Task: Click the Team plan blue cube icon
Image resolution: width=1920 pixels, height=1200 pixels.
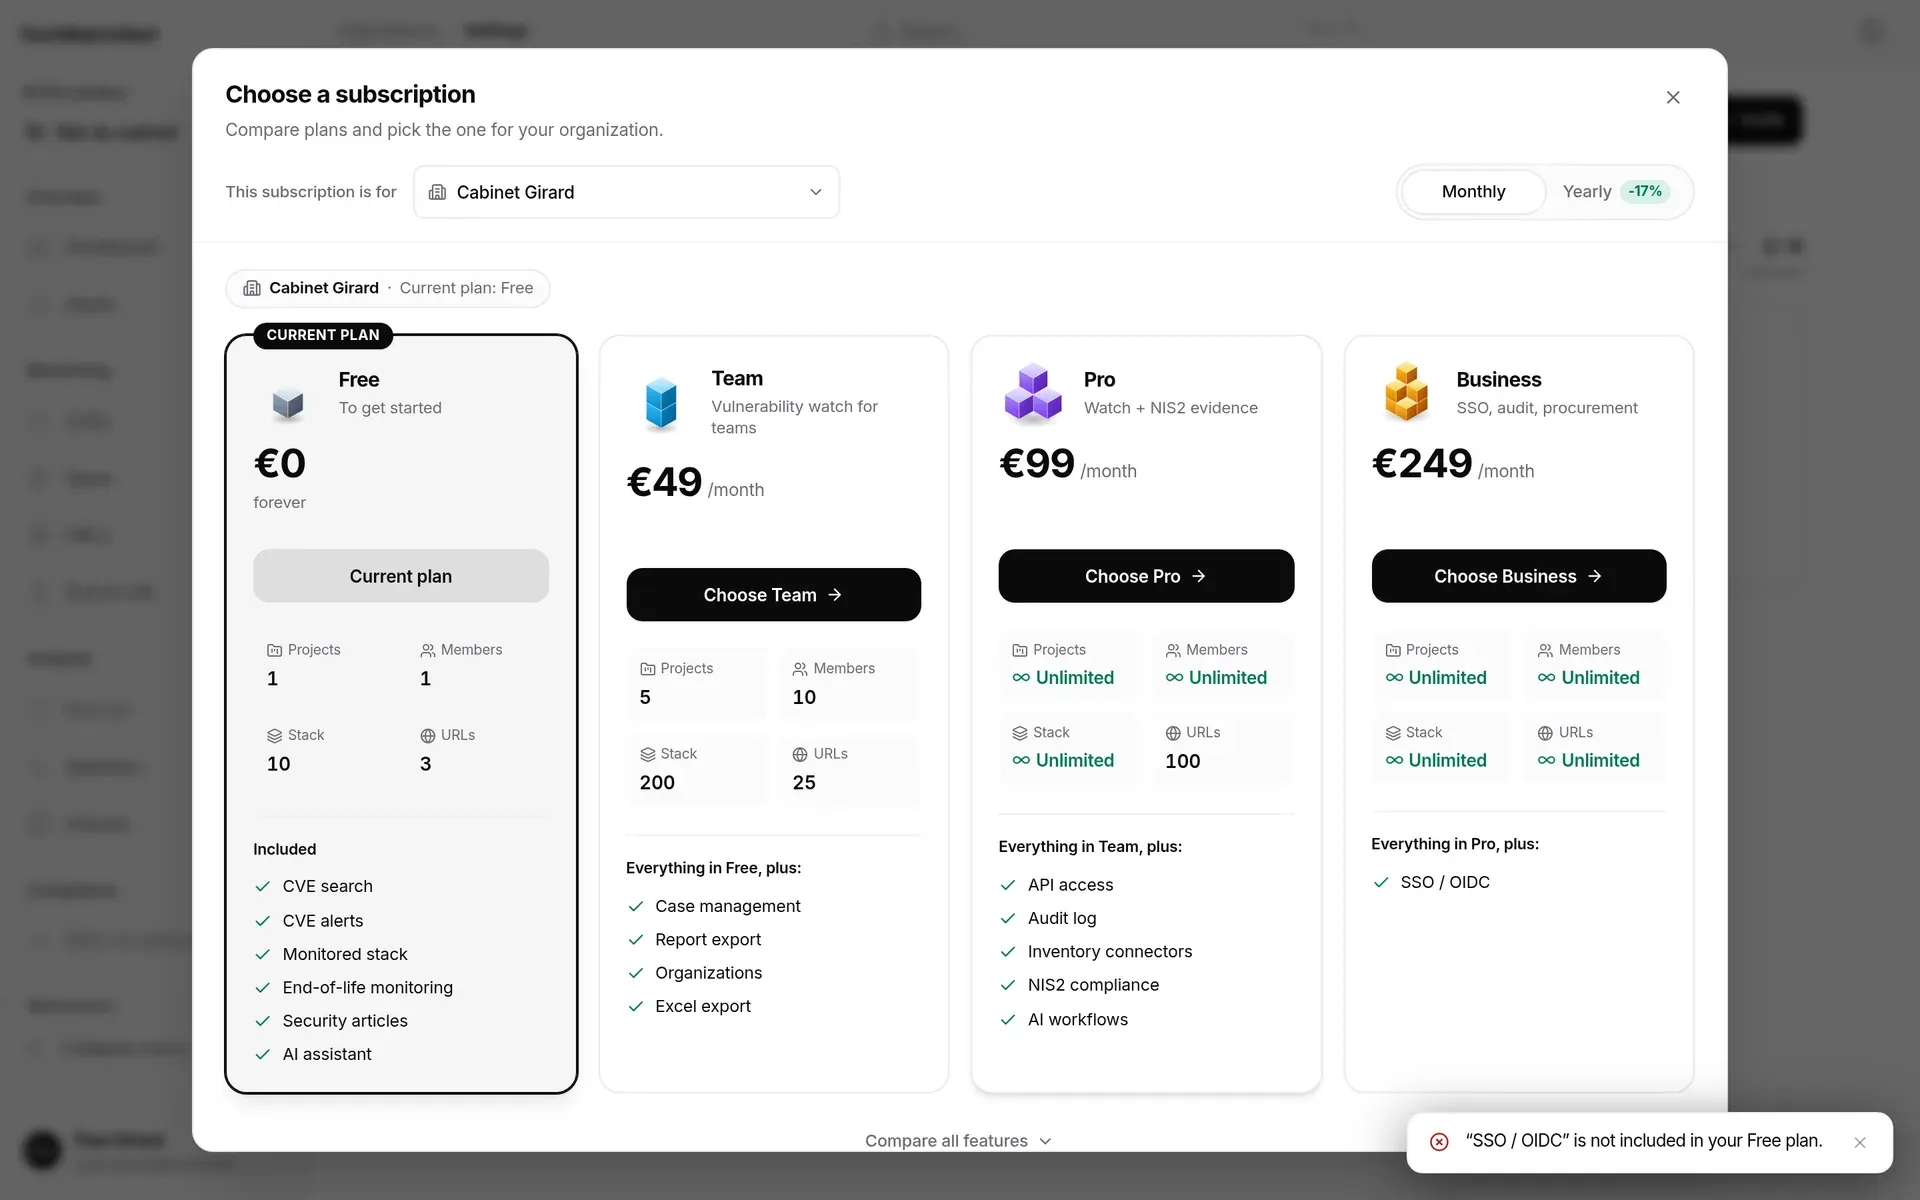Action: [661, 403]
